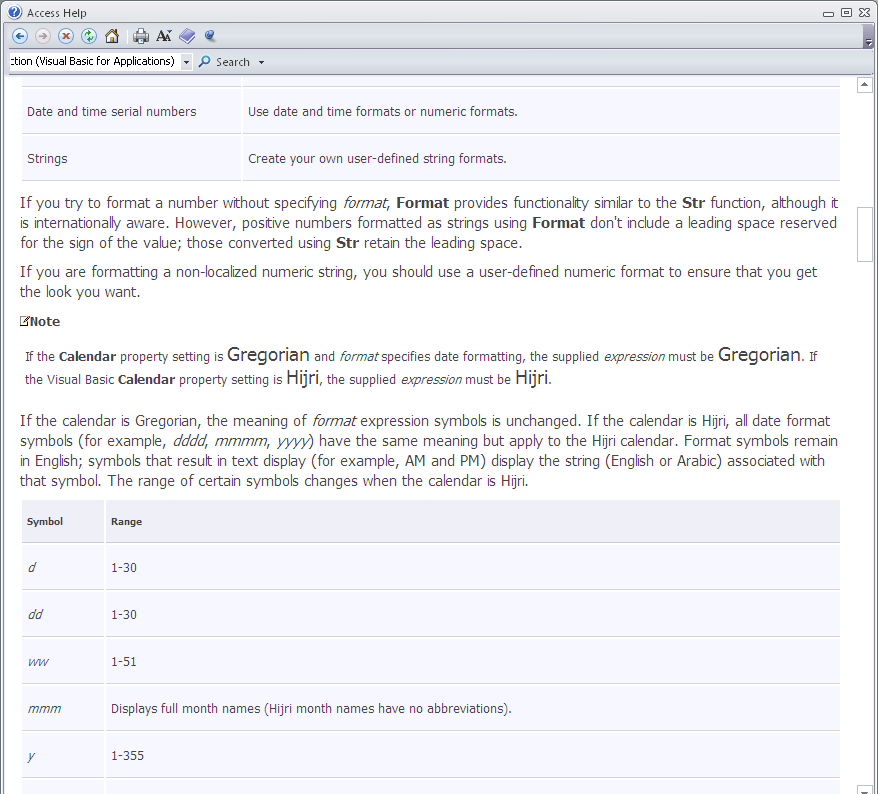Screen dimensions: 878x794
Task: Click the large 'Hijri' after 'setting is'
Action: click(302, 378)
